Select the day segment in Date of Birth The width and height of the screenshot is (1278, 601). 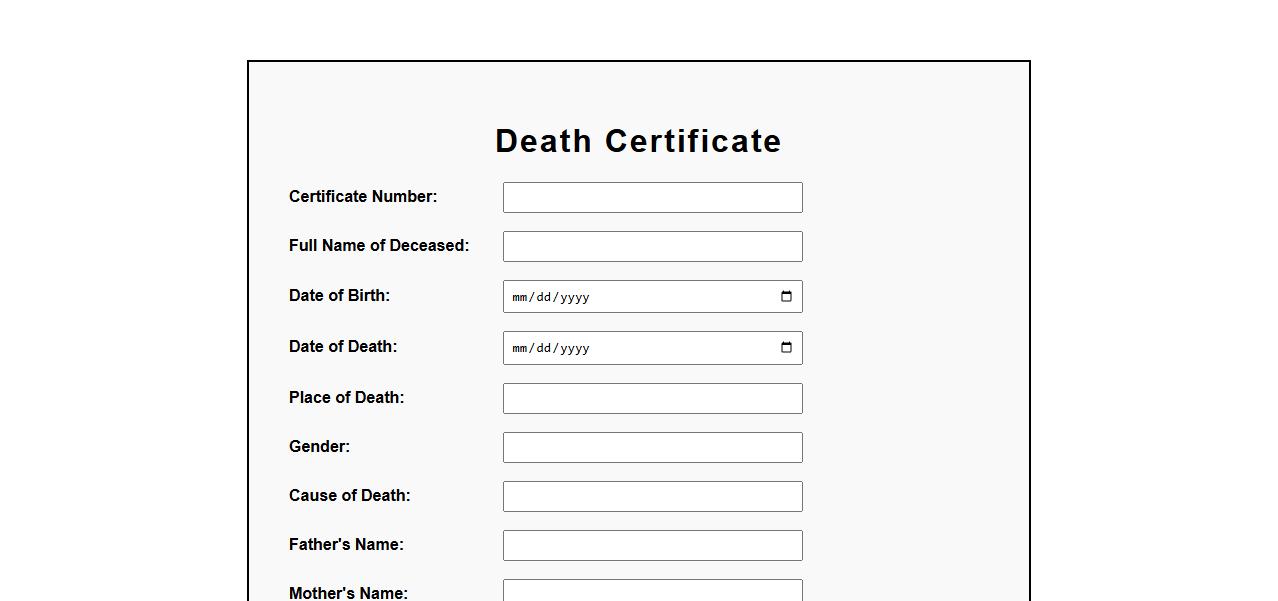pos(543,297)
